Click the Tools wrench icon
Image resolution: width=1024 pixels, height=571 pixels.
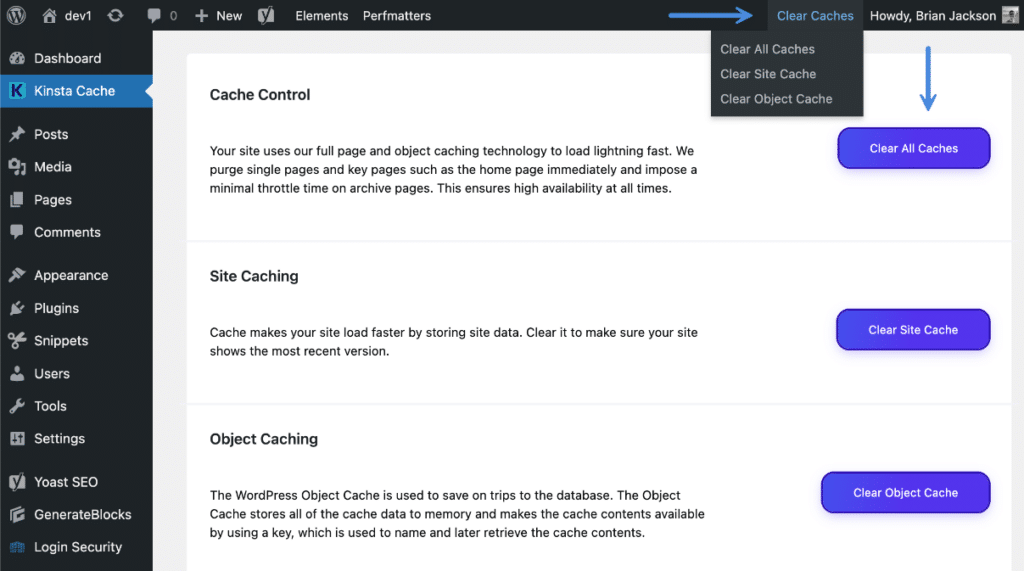17,406
